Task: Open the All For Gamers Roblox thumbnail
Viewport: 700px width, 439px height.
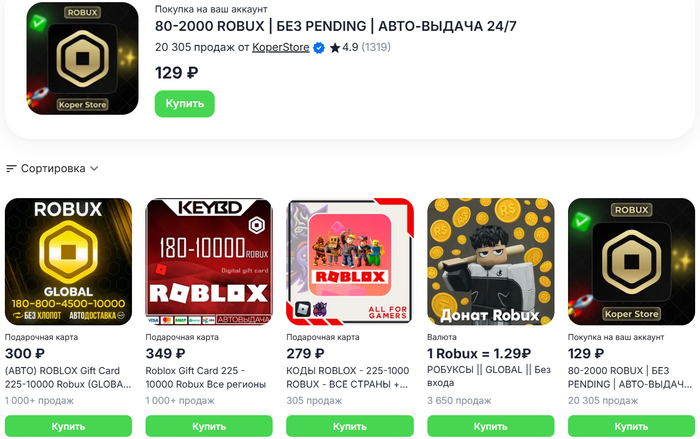Action: [349, 261]
